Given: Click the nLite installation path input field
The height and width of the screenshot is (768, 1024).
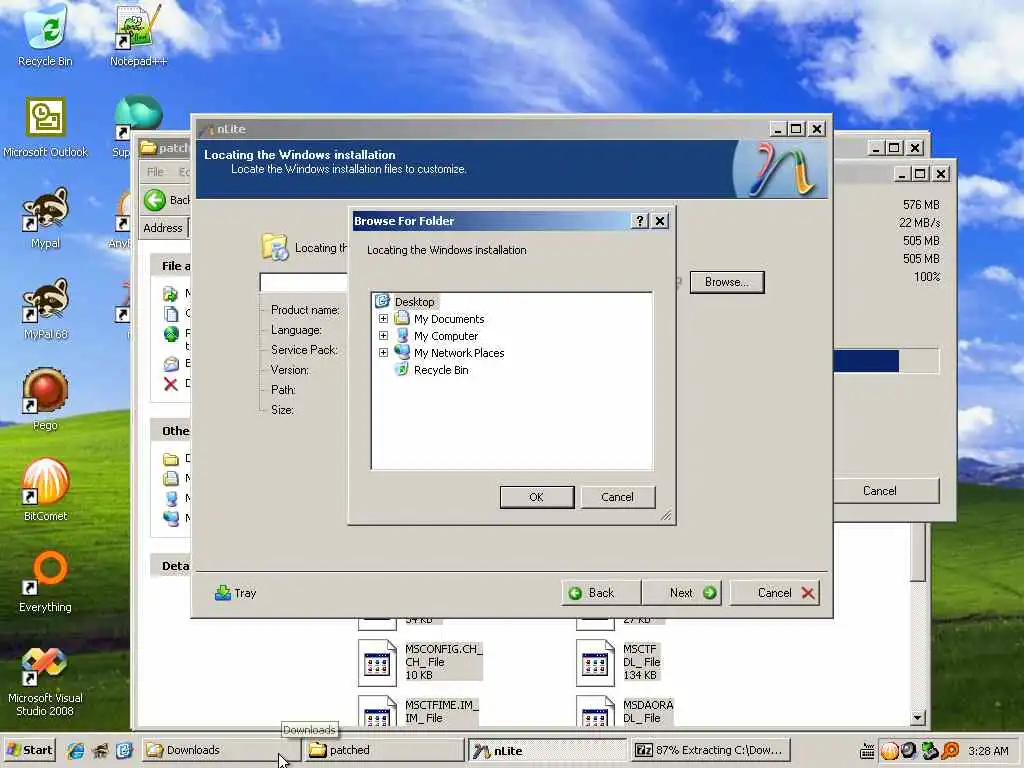Looking at the screenshot, I should [x=304, y=282].
